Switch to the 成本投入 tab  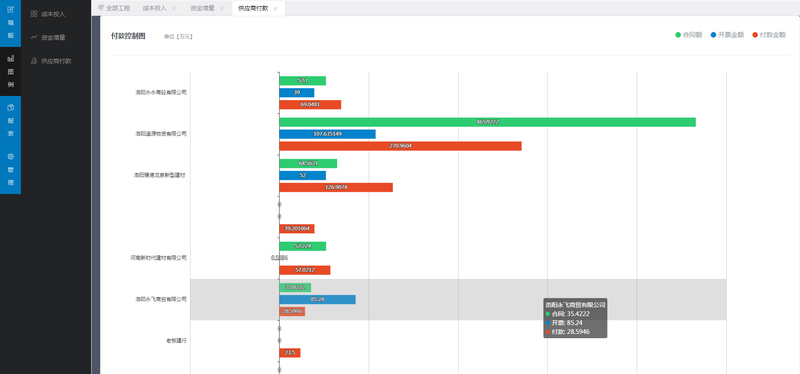[155, 8]
